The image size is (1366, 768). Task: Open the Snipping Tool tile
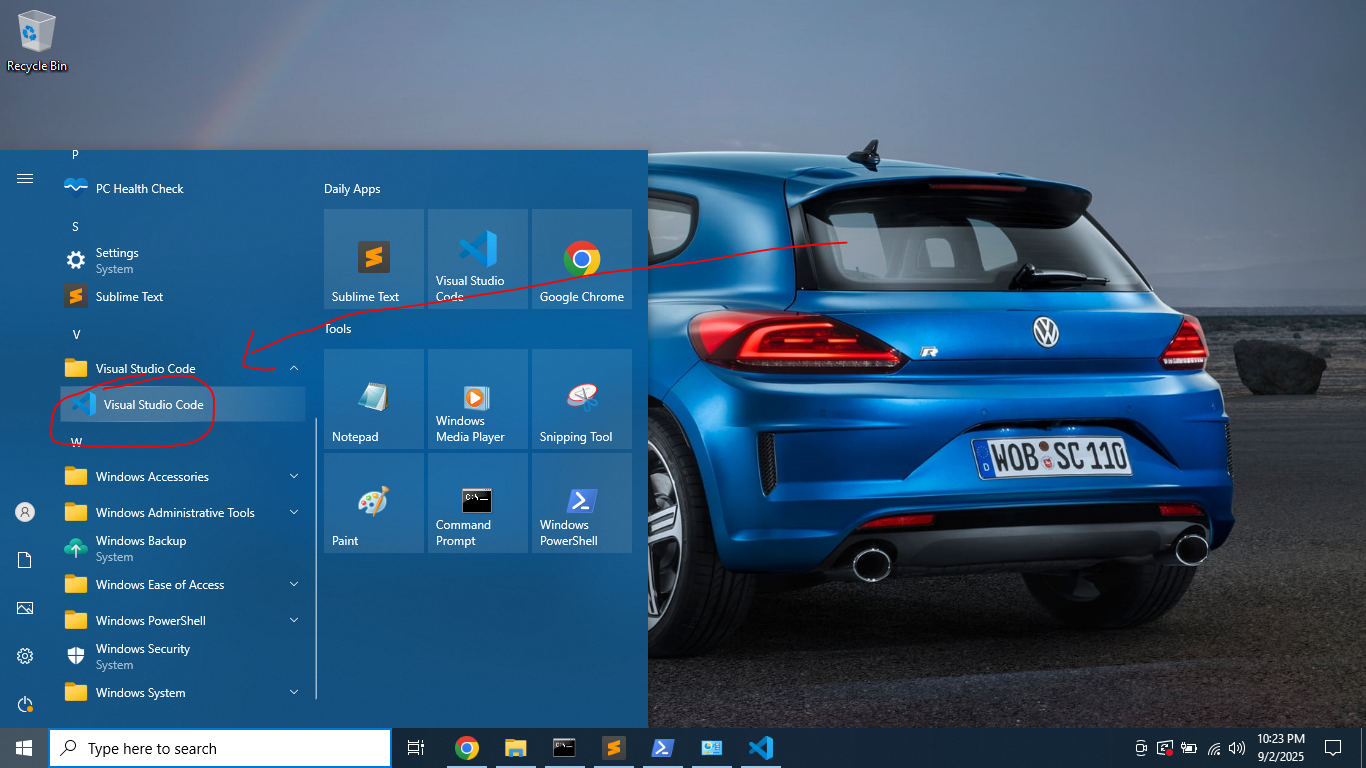[x=581, y=399]
